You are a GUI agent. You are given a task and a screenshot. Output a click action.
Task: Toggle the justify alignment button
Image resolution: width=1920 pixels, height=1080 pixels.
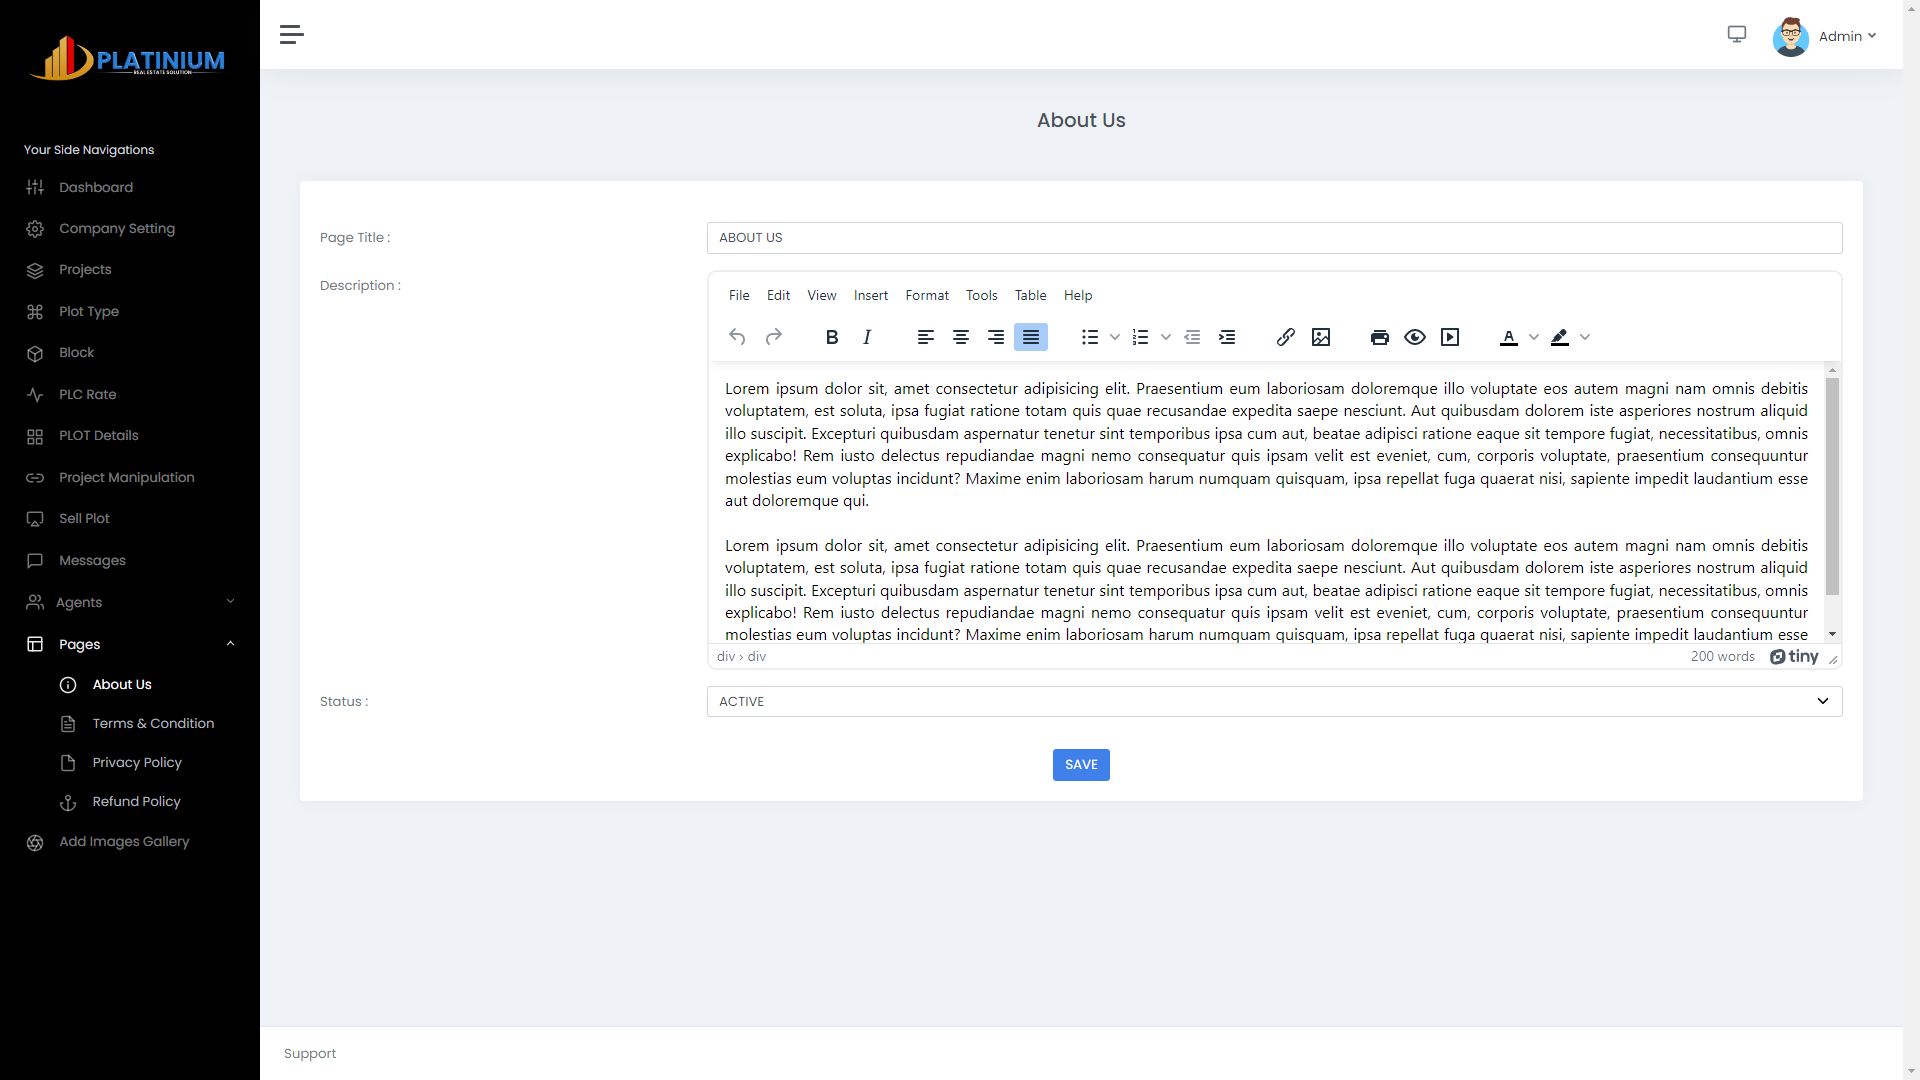[x=1031, y=338]
